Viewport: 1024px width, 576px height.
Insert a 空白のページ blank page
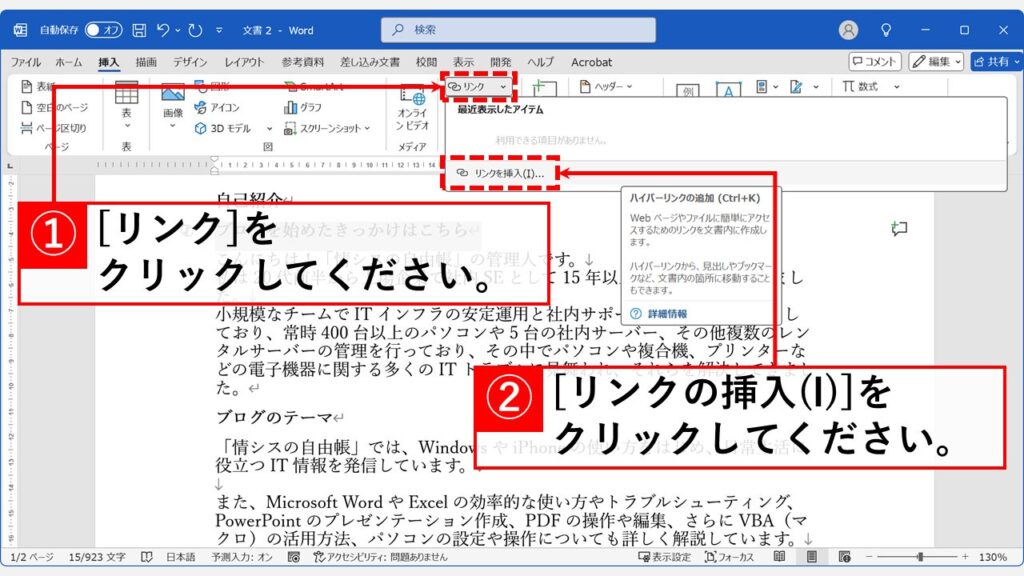point(55,107)
